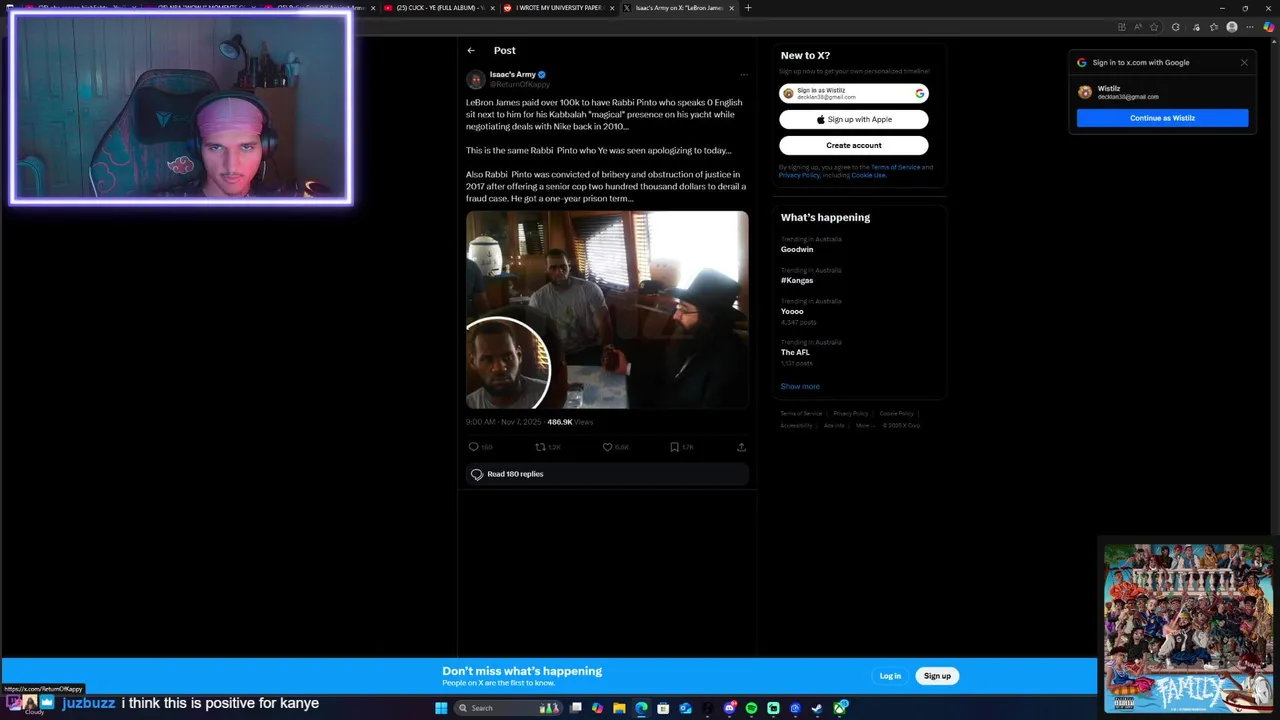Open the LeBron and Rabbi tweet image
Image resolution: width=1280 pixels, height=720 pixels.
point(607,310)
